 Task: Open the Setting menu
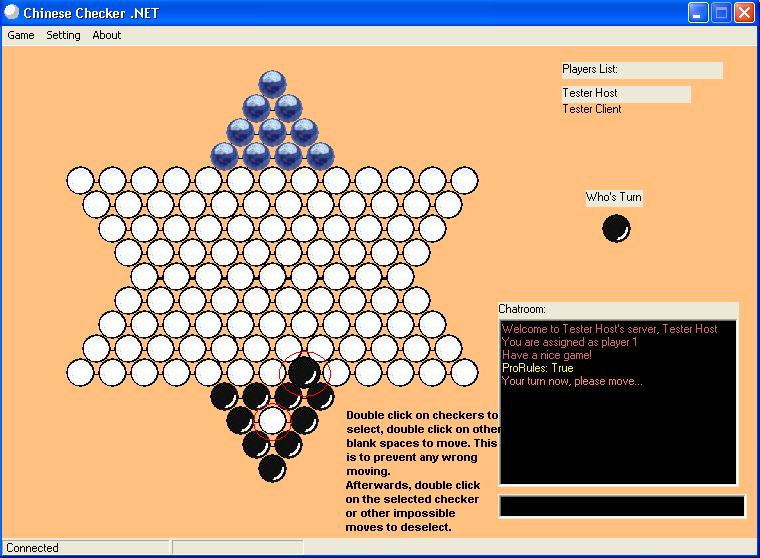pyautogui.click(x=63, y=35)
